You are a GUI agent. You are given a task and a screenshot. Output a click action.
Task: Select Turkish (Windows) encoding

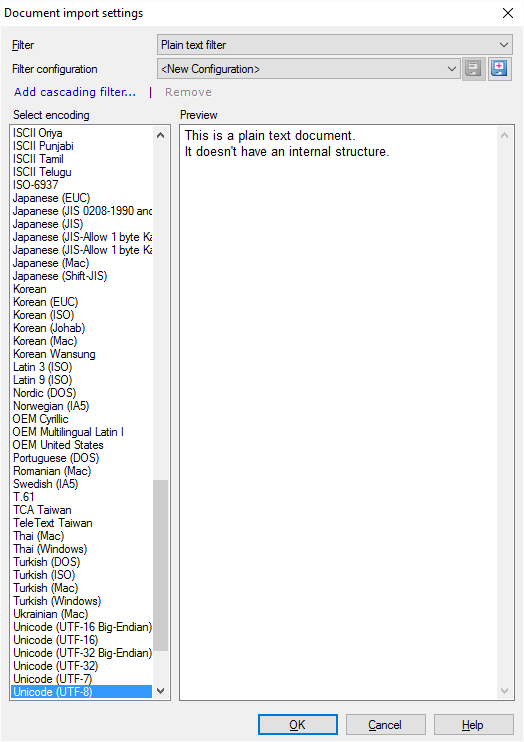[81, 601]
